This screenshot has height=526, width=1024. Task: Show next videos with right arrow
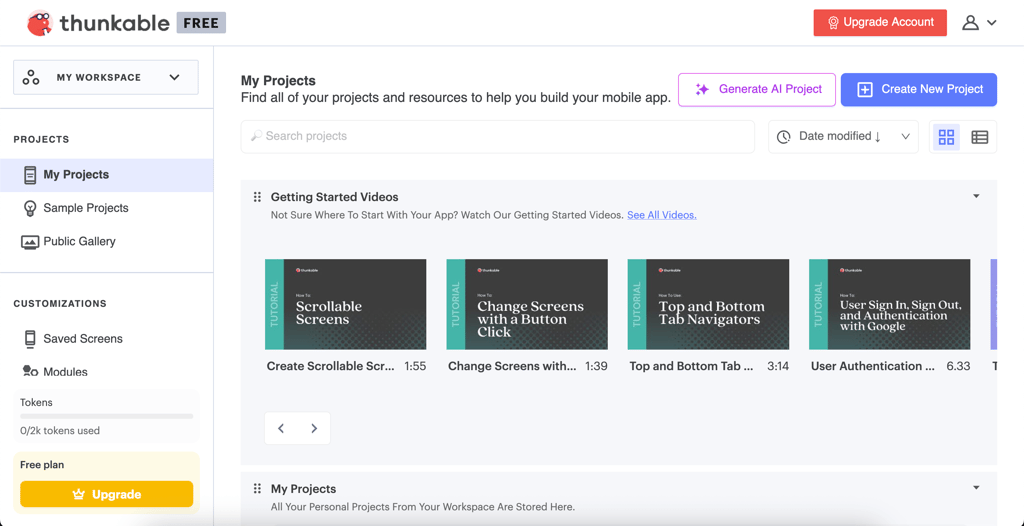point(314,428)
